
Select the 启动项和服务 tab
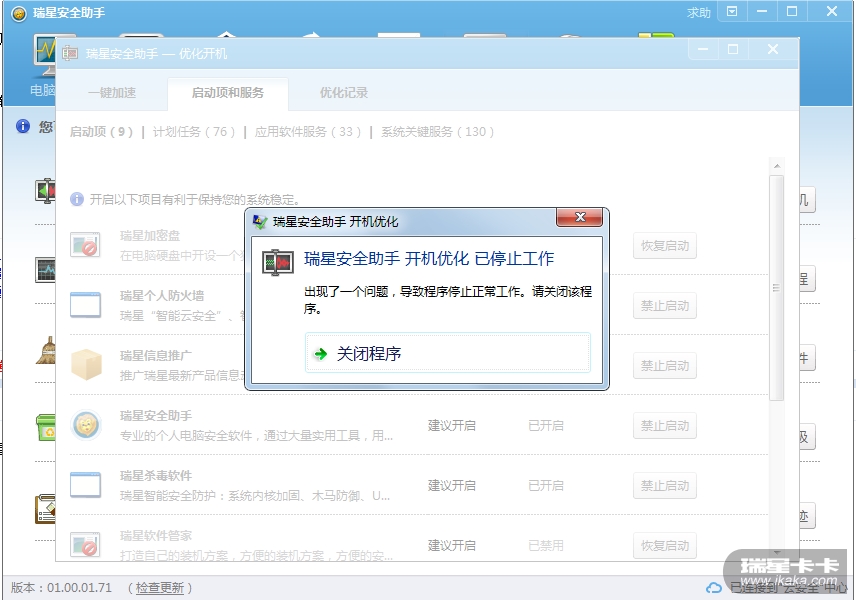[228, 93]
